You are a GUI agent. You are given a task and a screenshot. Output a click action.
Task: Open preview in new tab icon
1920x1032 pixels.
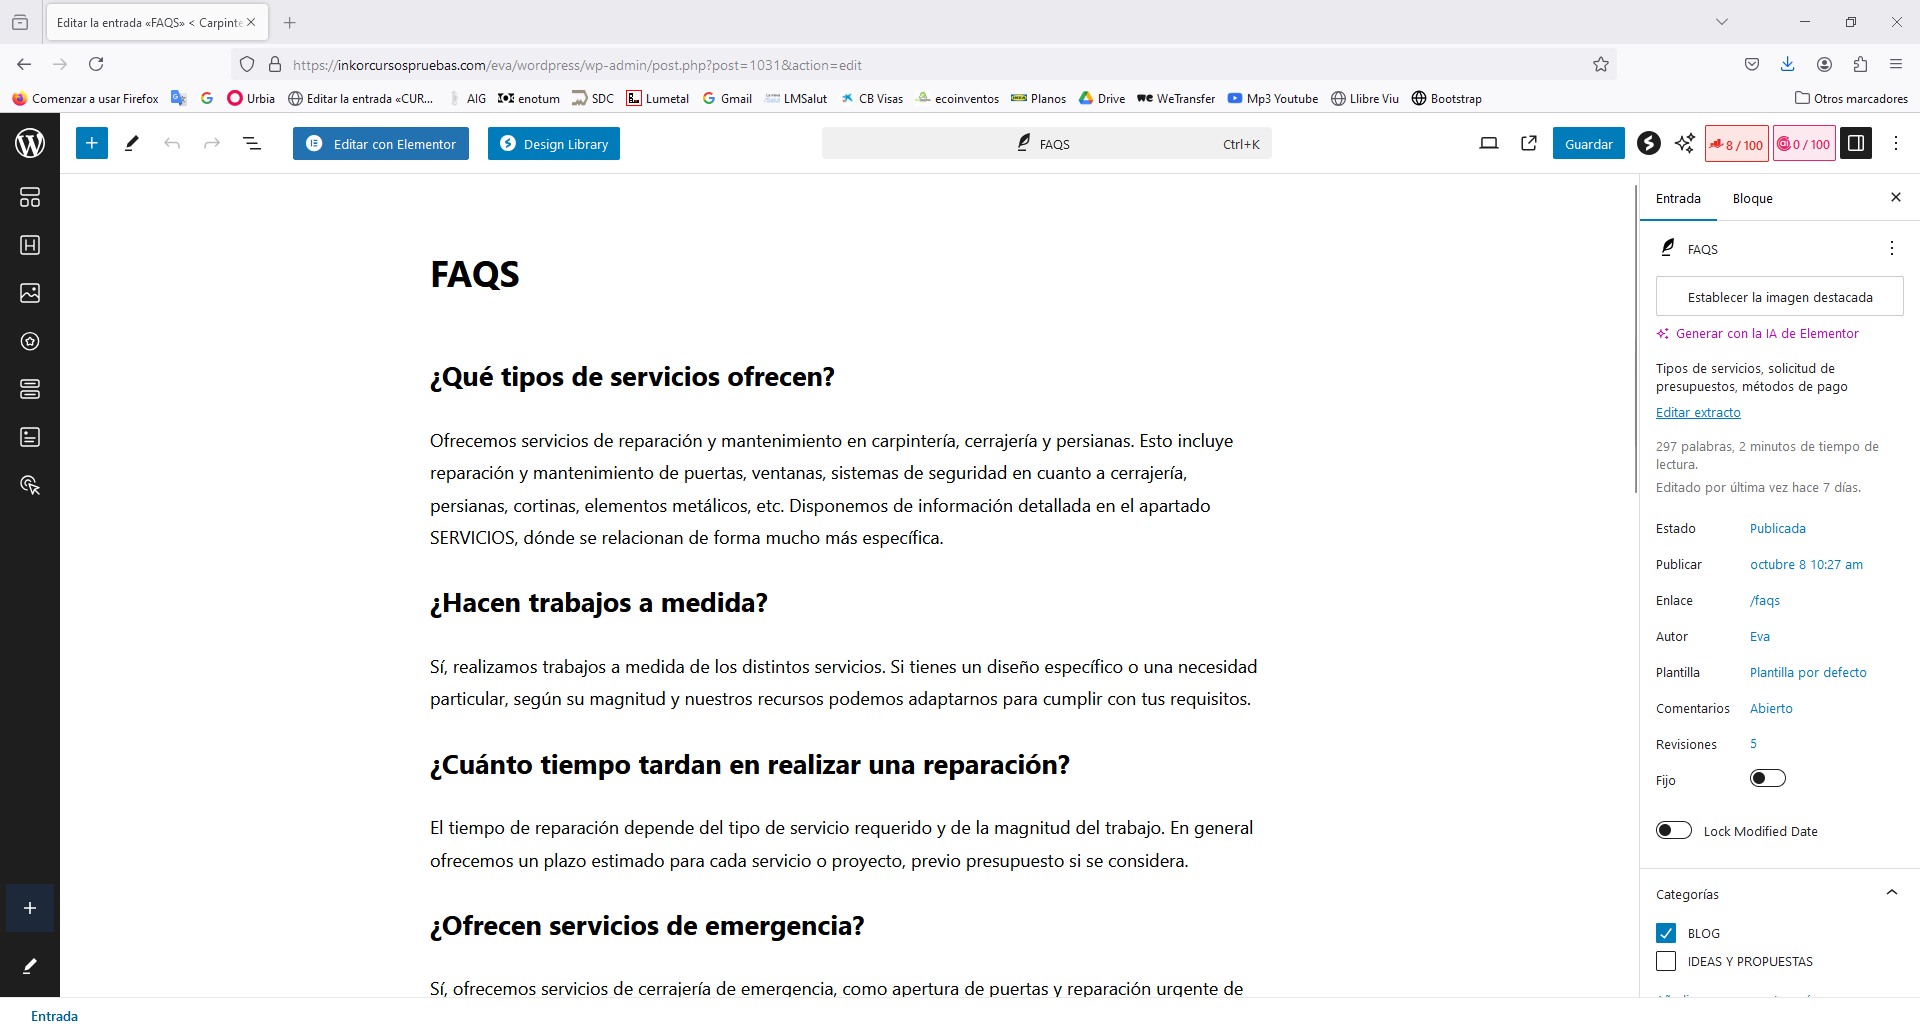pos(1529,143)
